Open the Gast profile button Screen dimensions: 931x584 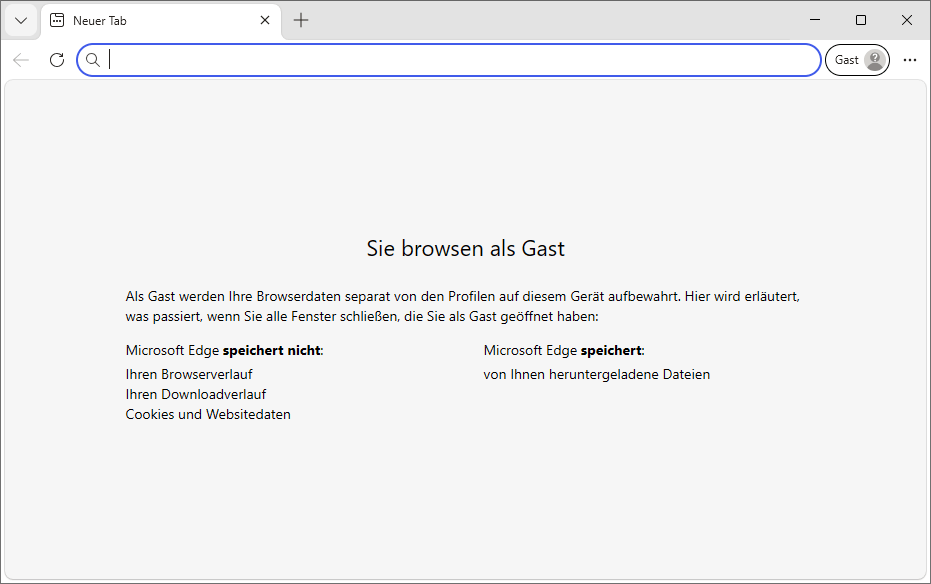pyautogui.click(x=857, y=60)
